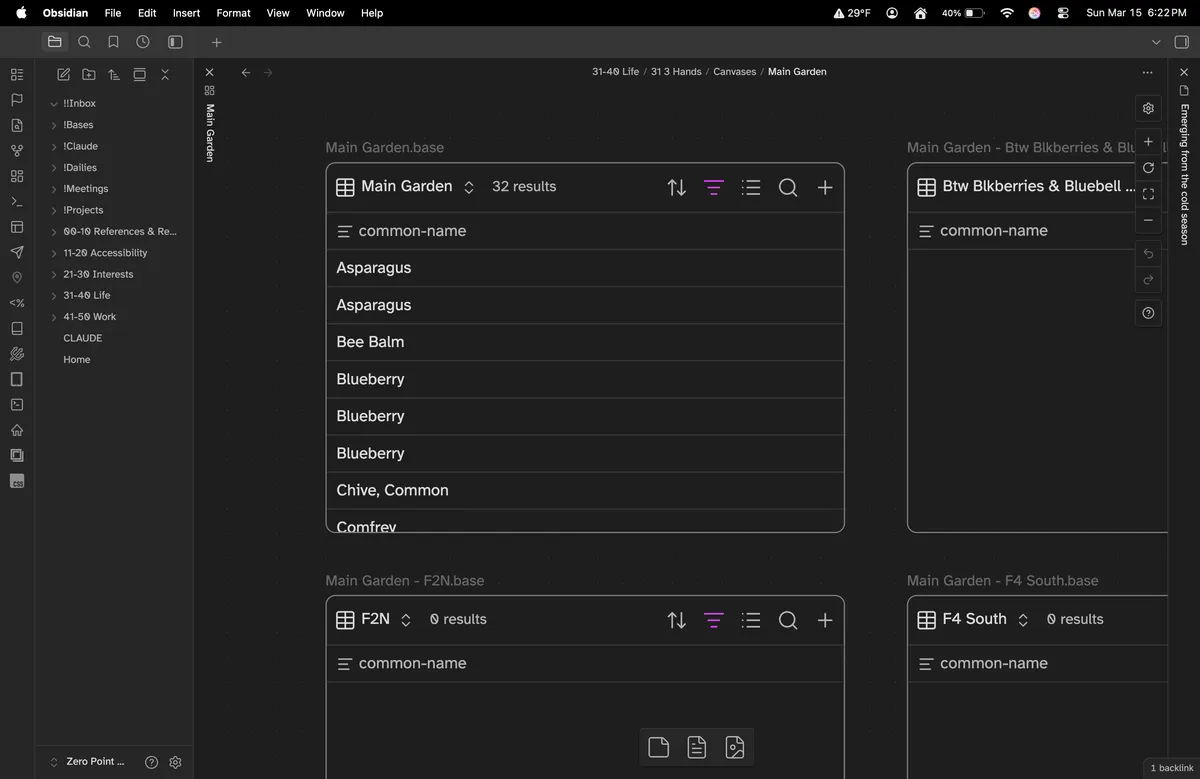This screenshot has width=1200, height=779.
Task: Add new item with plus in F2N base
Action: click(x=825, y=621)
